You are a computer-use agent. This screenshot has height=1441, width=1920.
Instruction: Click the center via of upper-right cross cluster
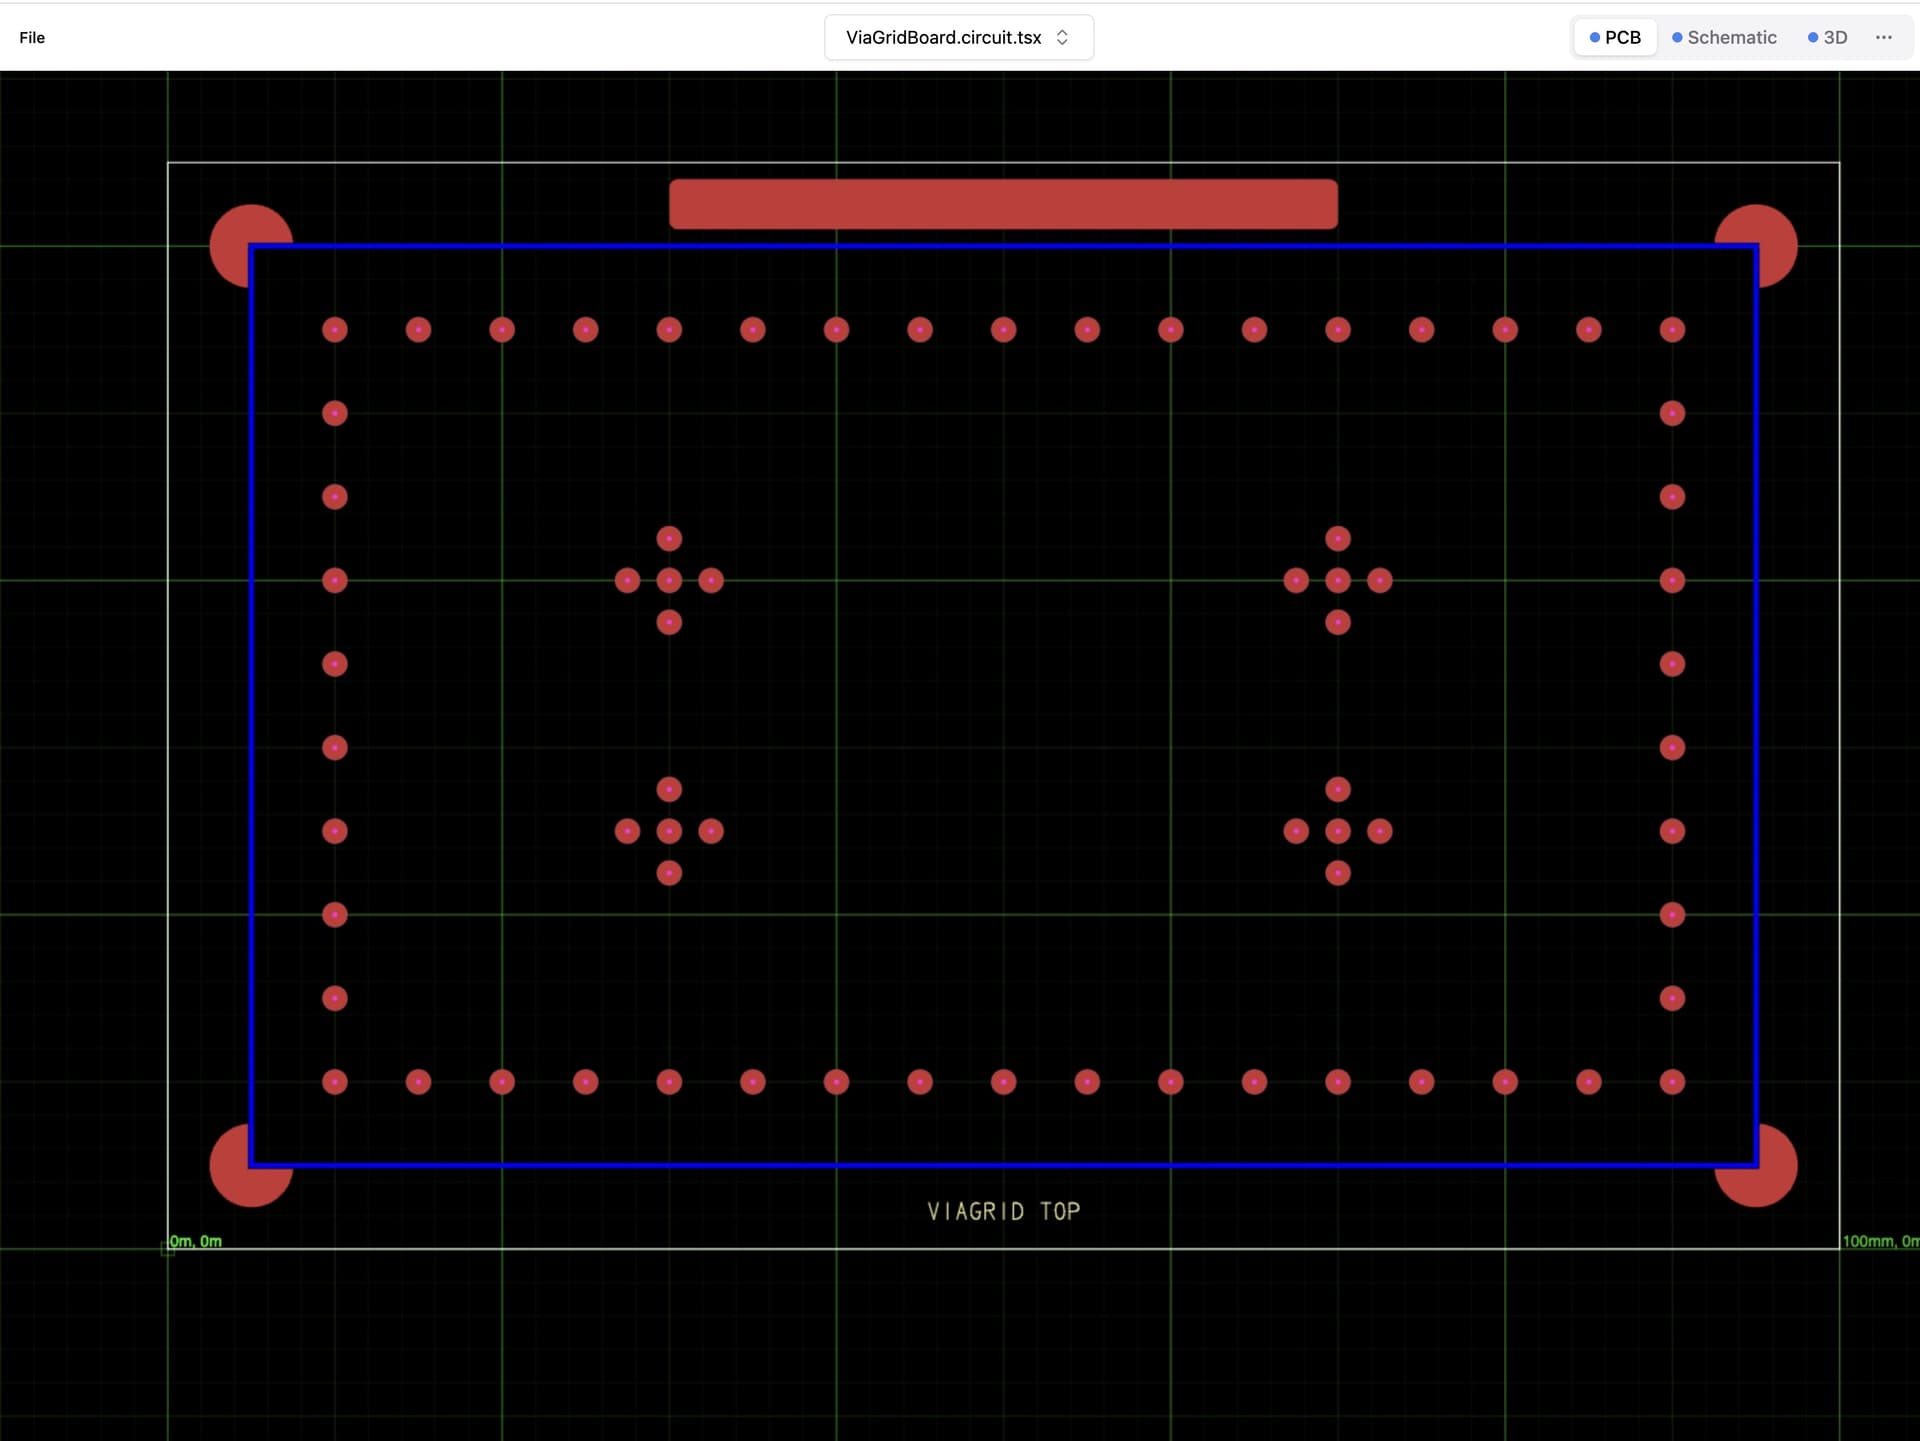click(x=1338, y=581)
